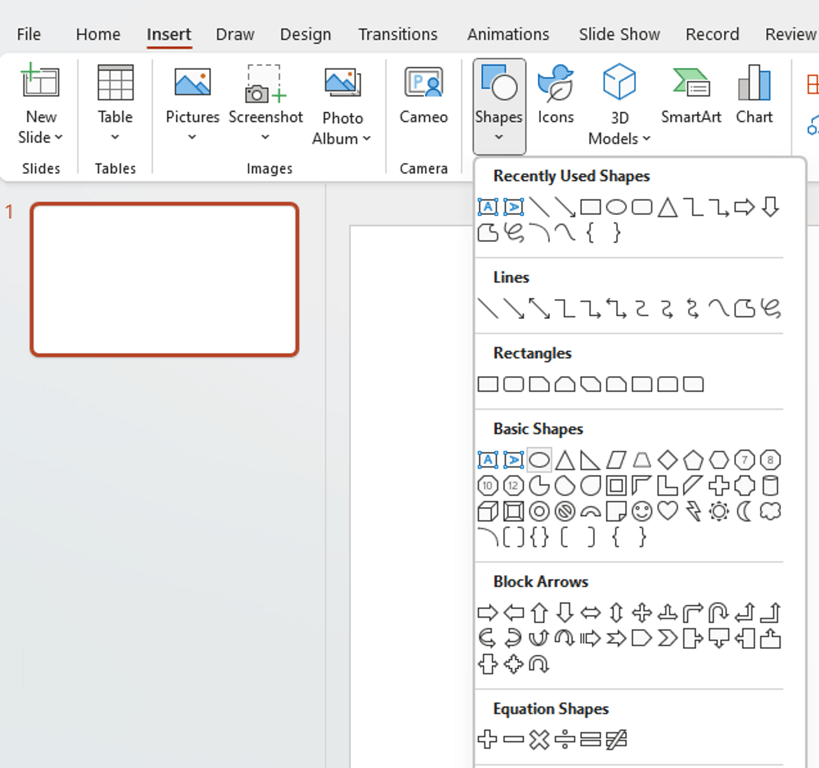
Task: Open the Photo Album dropdown arrow
Action: (367, 139)
